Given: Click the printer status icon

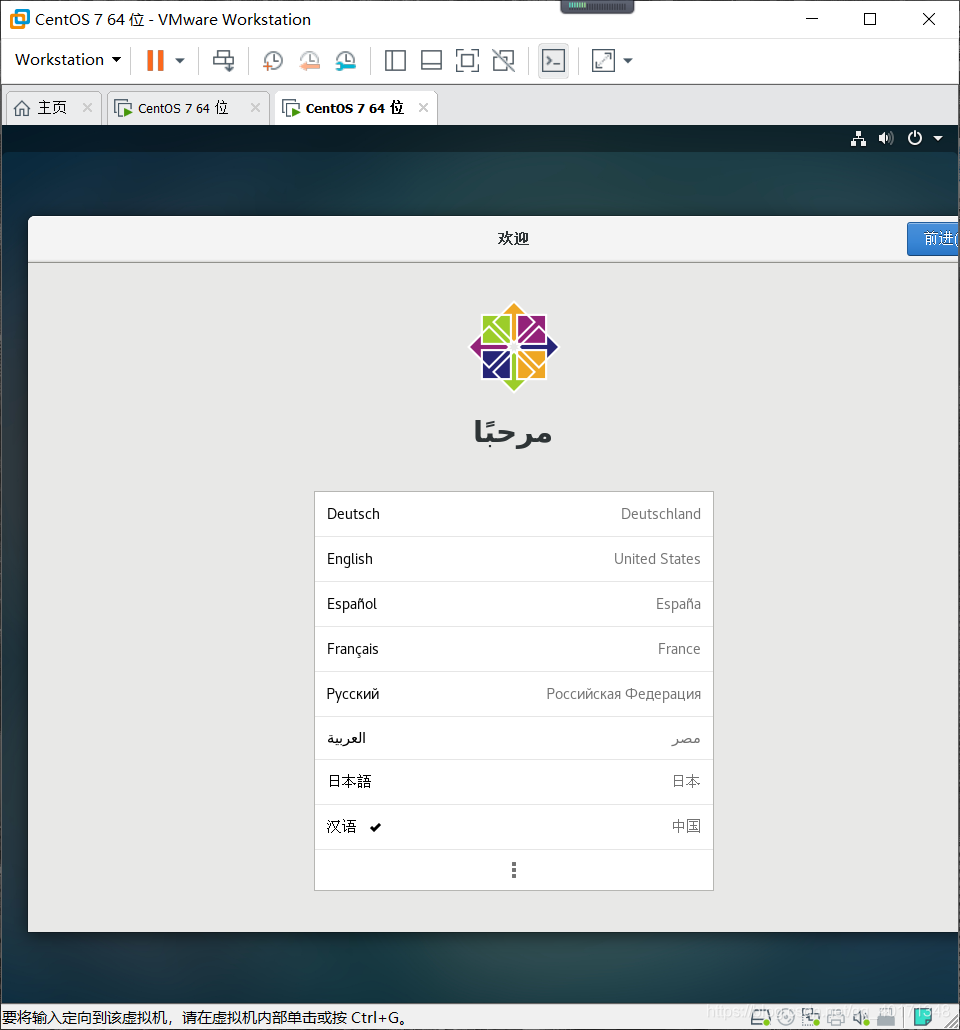Looking at the screenshot, I should (x=836, y=1018).
